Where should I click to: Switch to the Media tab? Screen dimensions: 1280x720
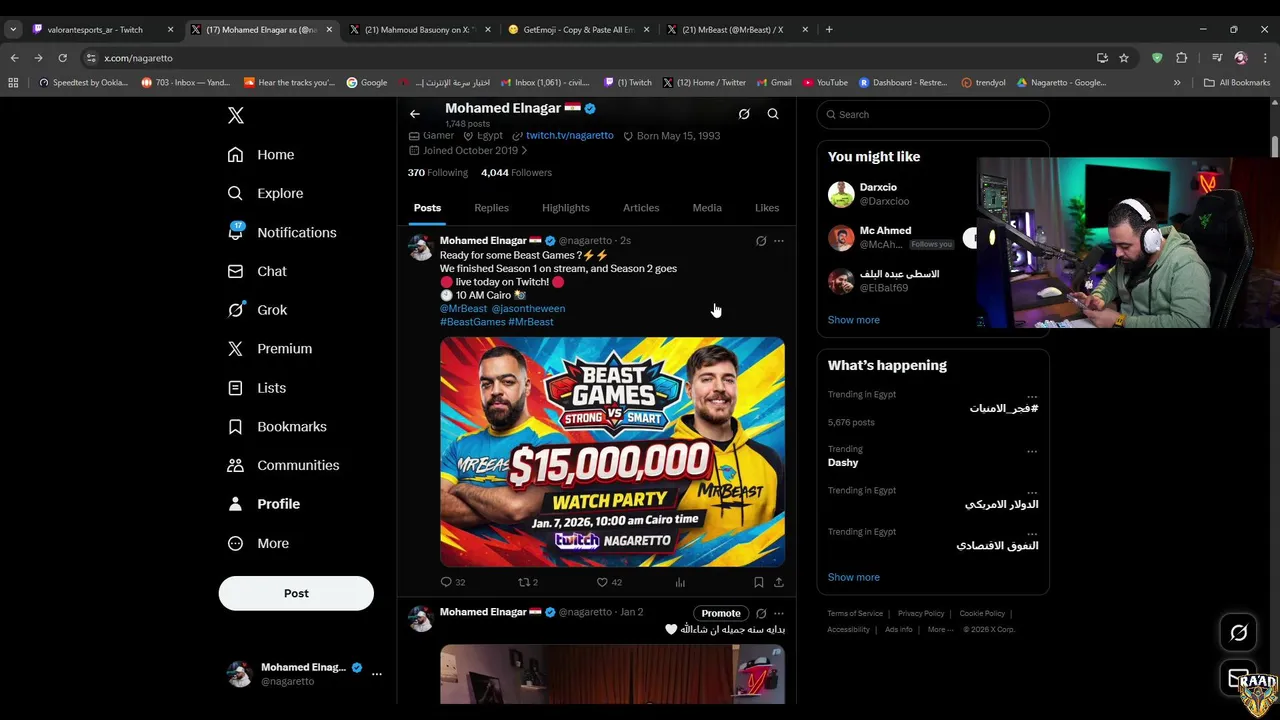tap(707, 208)
